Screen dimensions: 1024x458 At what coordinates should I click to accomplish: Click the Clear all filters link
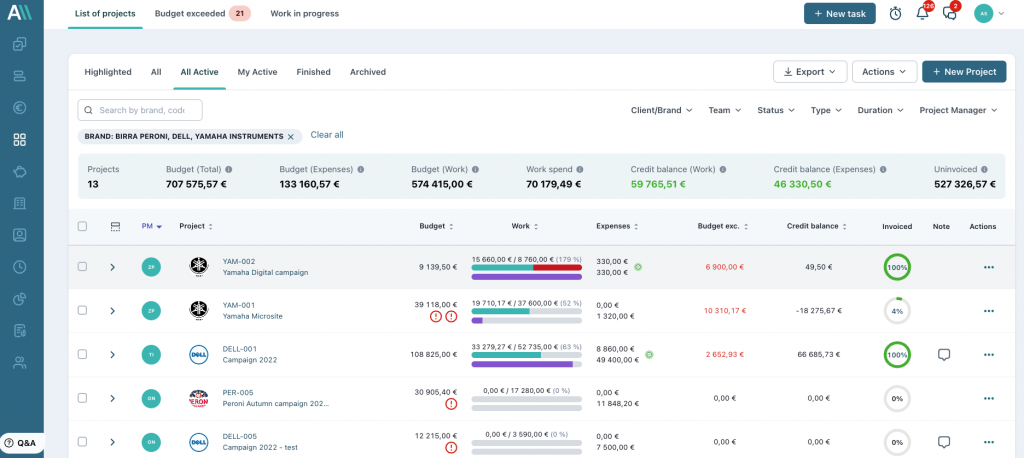pos(327,135)
